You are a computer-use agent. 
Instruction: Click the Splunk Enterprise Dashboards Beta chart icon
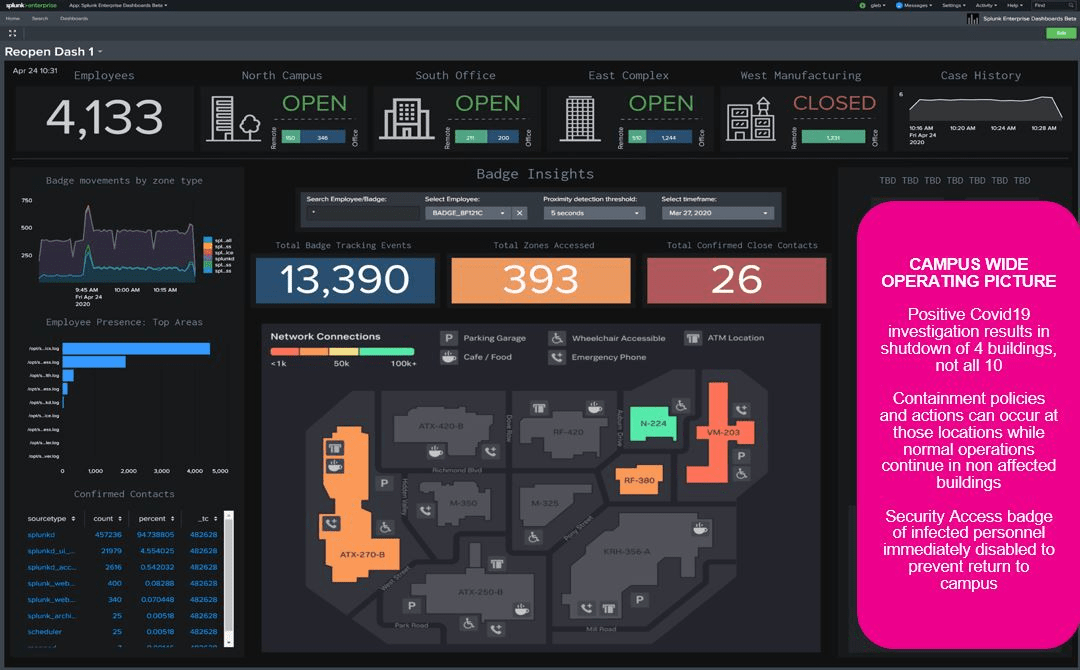pyautogui.click(x=971, y=17)
